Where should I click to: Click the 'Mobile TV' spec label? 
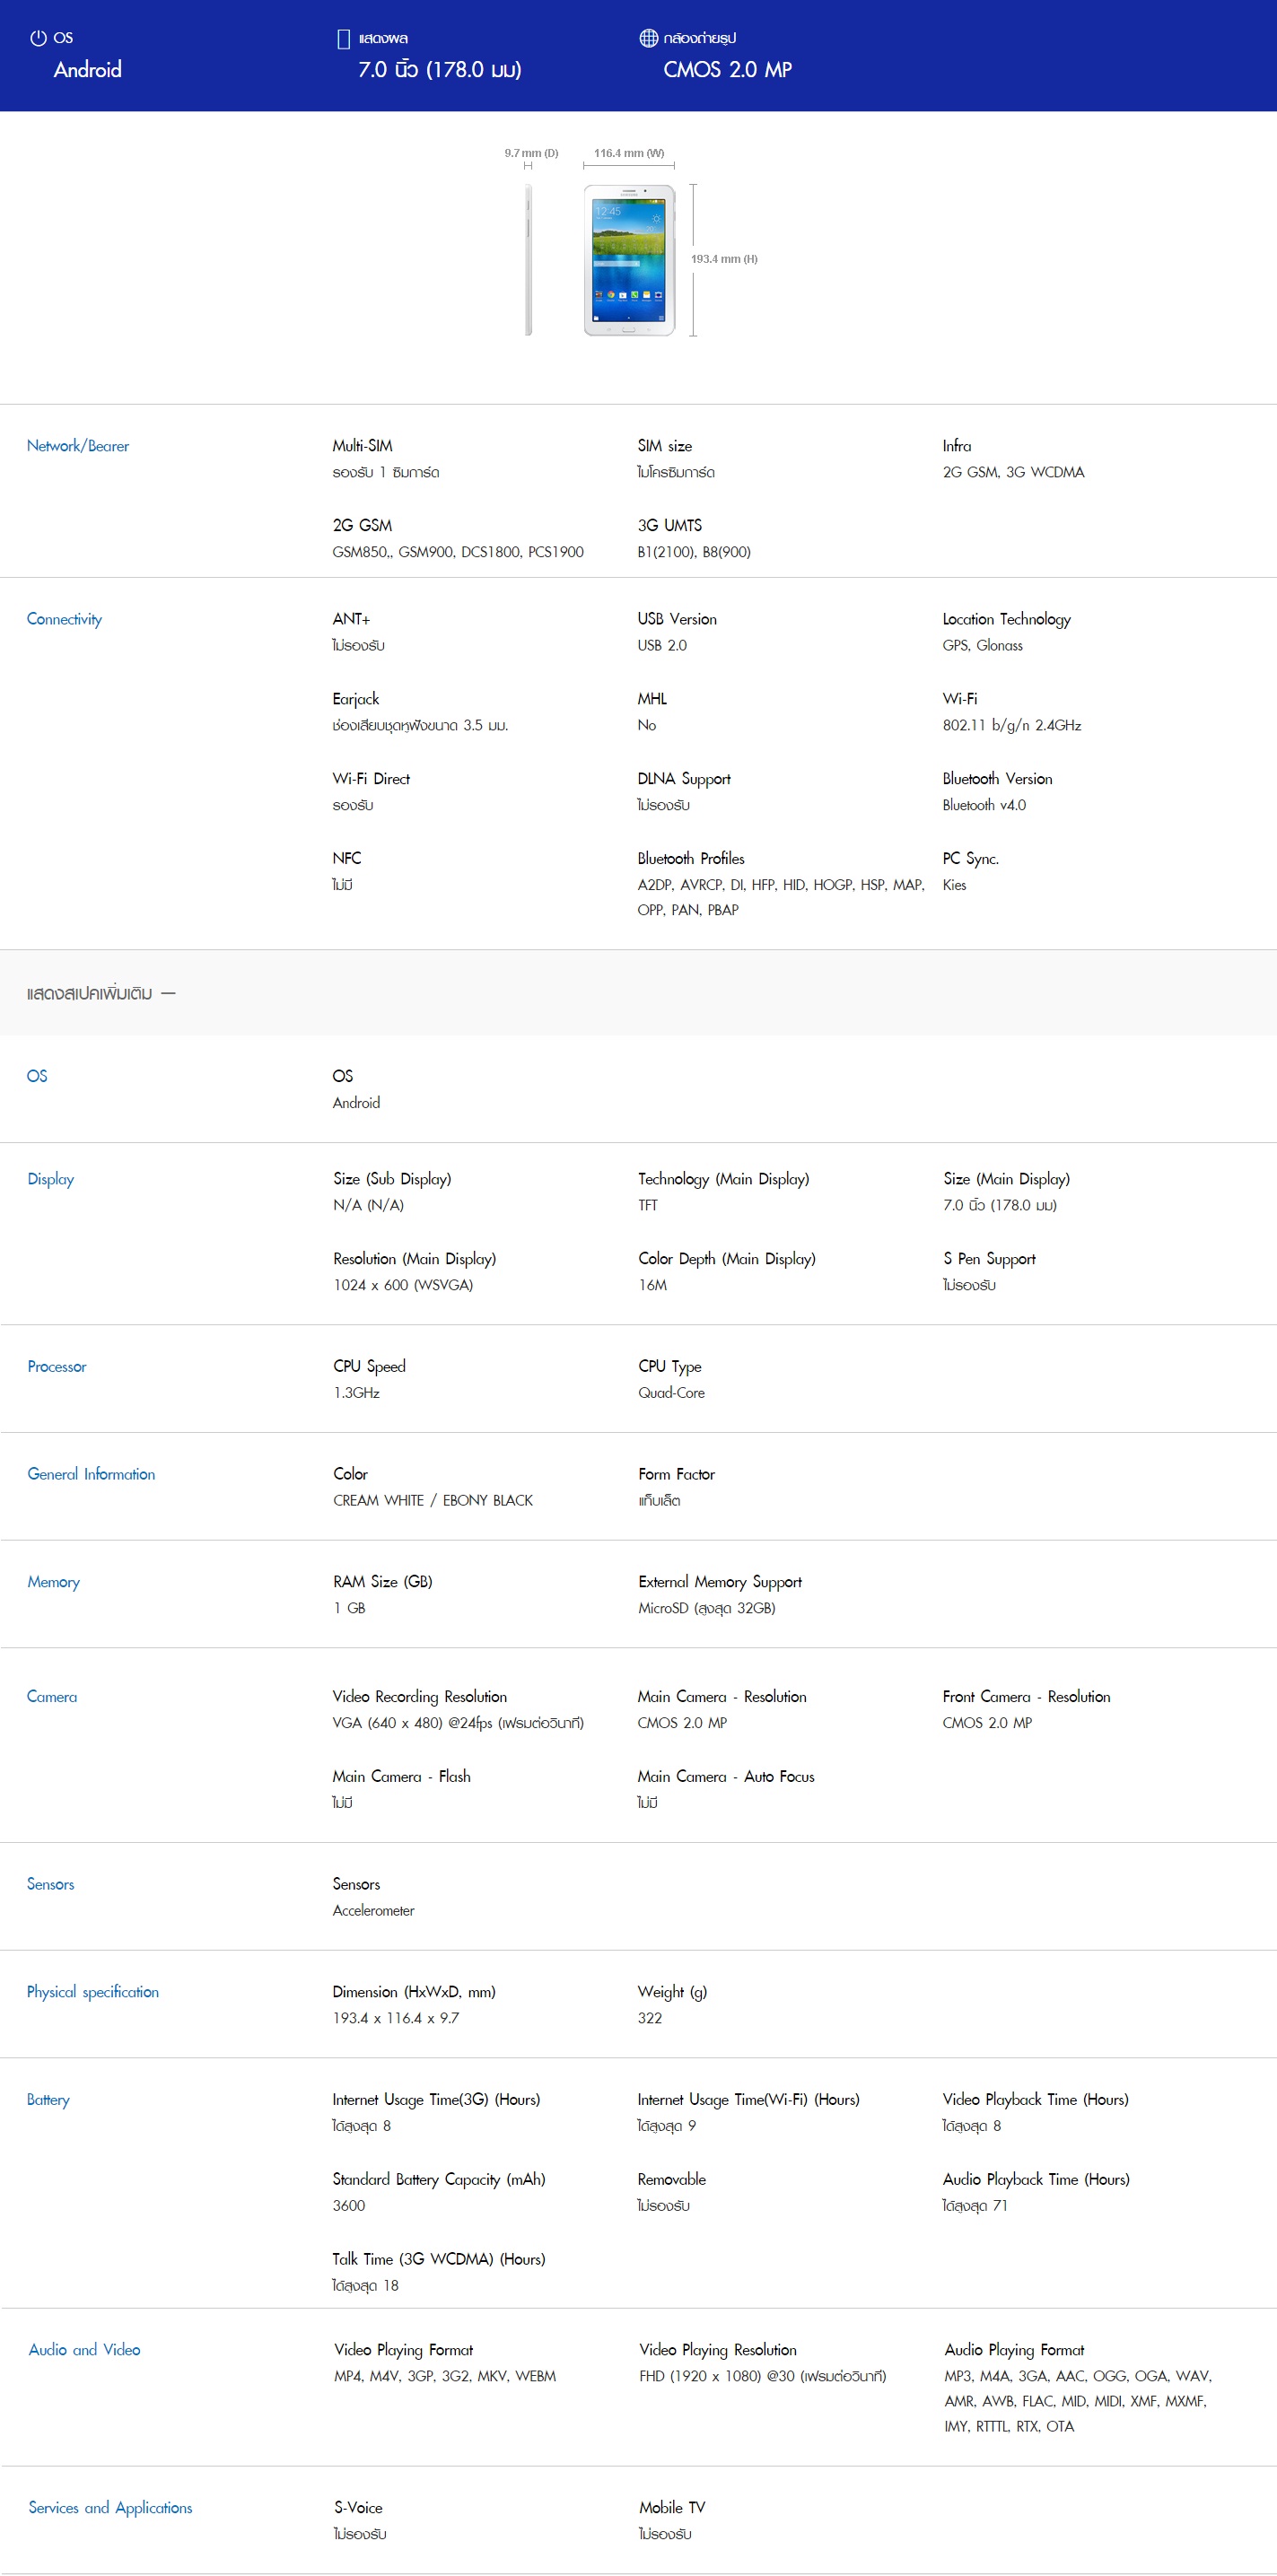[672, 2508]
